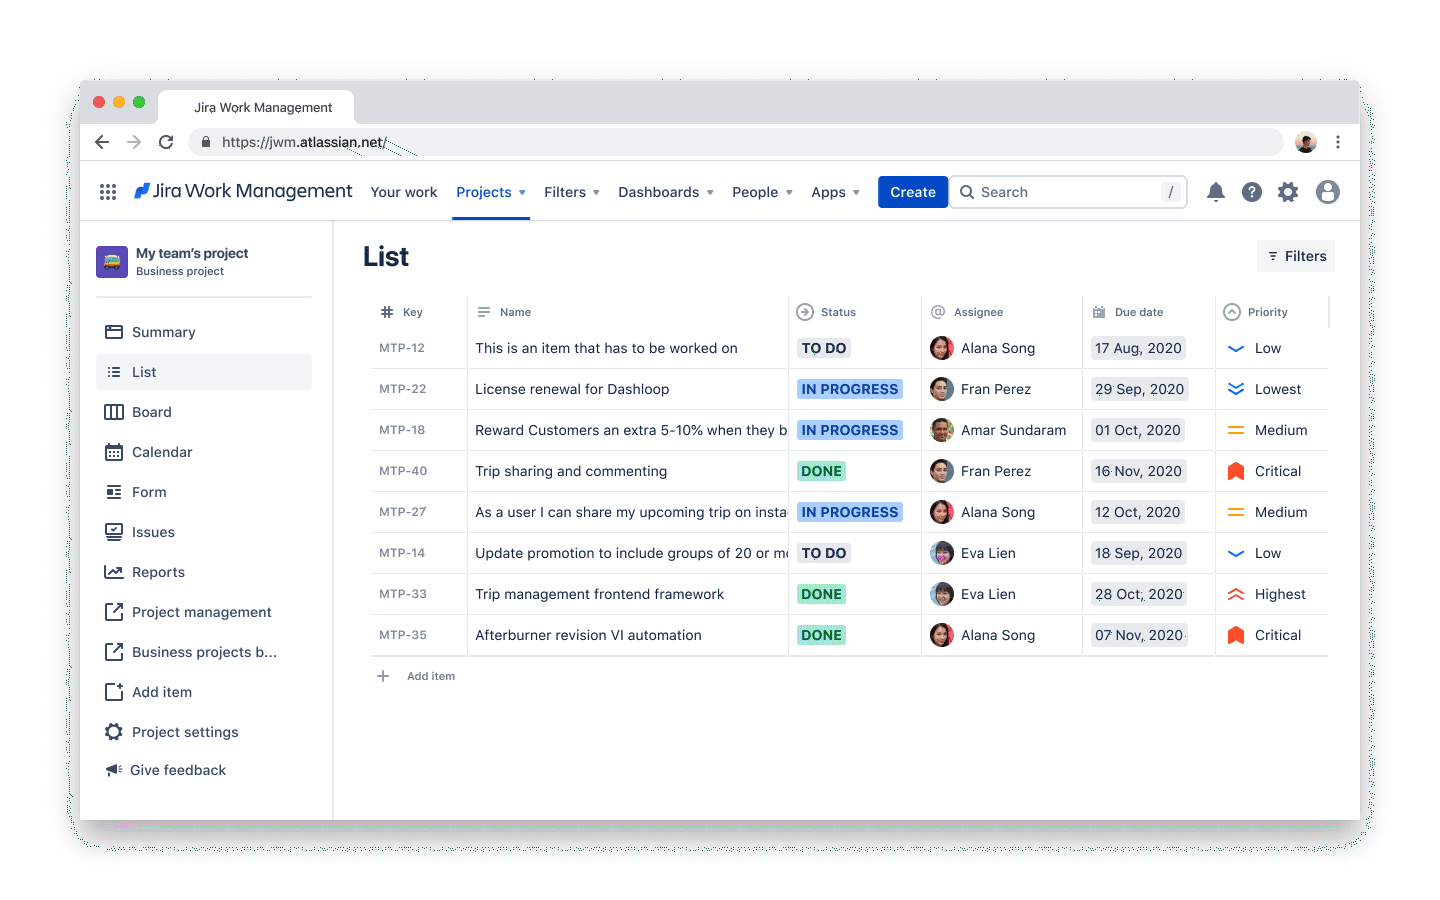The width and height of the screenshot is (1440, 900).
Task: Sort by the Name column header
Action: pos(504,312)
